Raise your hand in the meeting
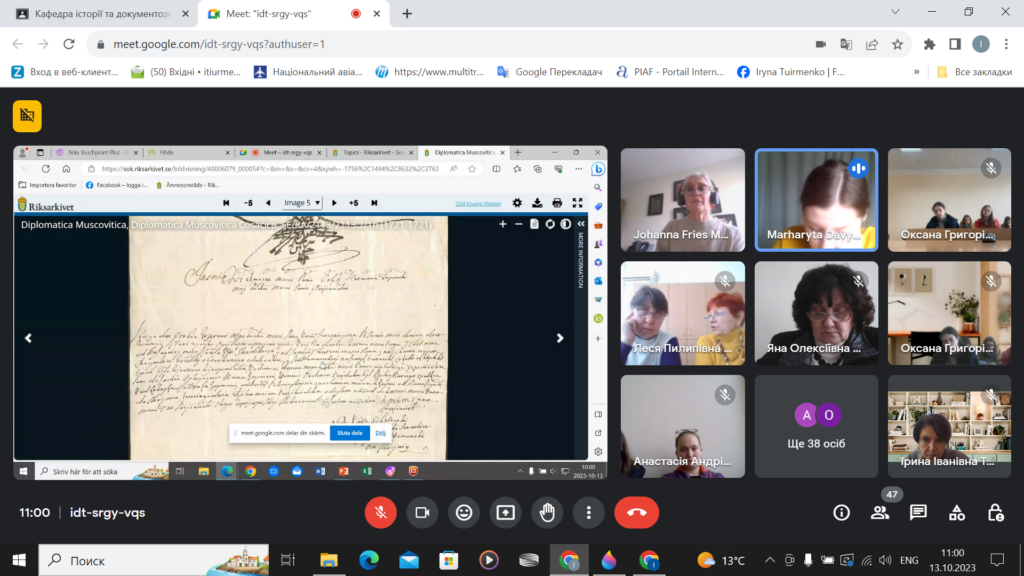Viewport: 1024px width, 576px height. pos(547,512)
